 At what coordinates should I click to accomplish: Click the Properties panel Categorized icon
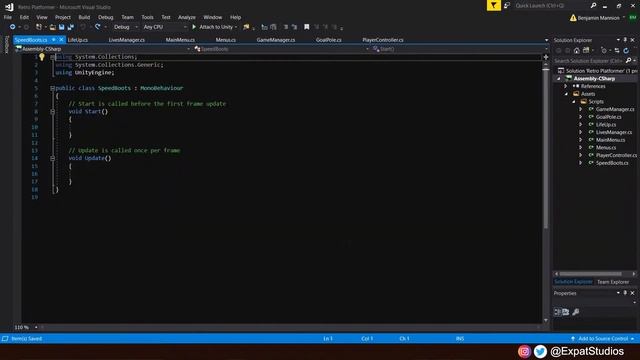pos(558,312)
